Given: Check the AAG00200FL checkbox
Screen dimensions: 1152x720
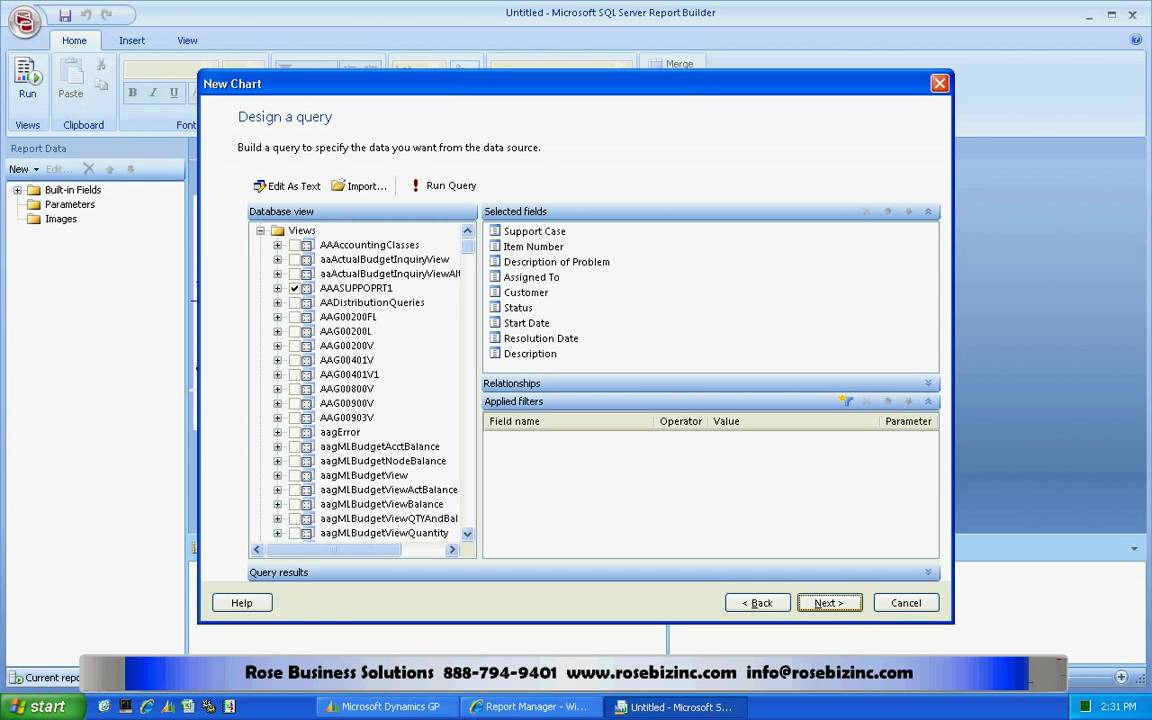Looking at the screenshot, I should pyautogui.click(x=295, y=317).
